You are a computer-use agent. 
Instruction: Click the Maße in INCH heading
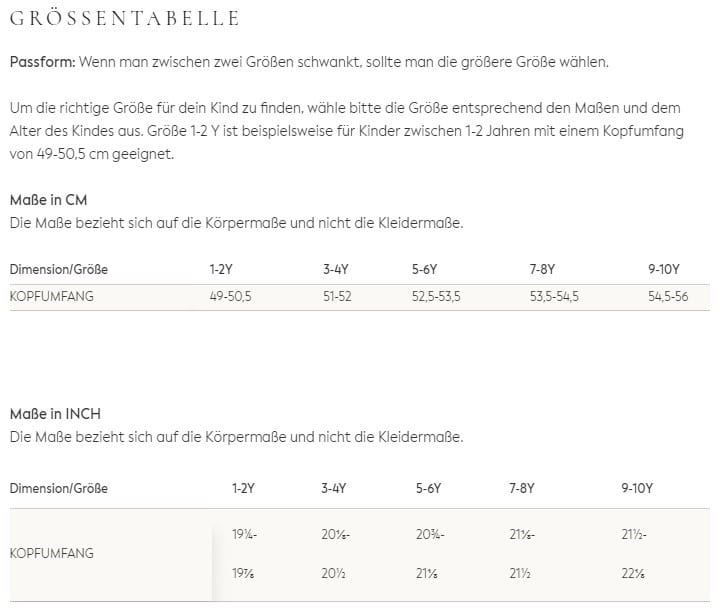pyautogui.click(x=55, y=413)
